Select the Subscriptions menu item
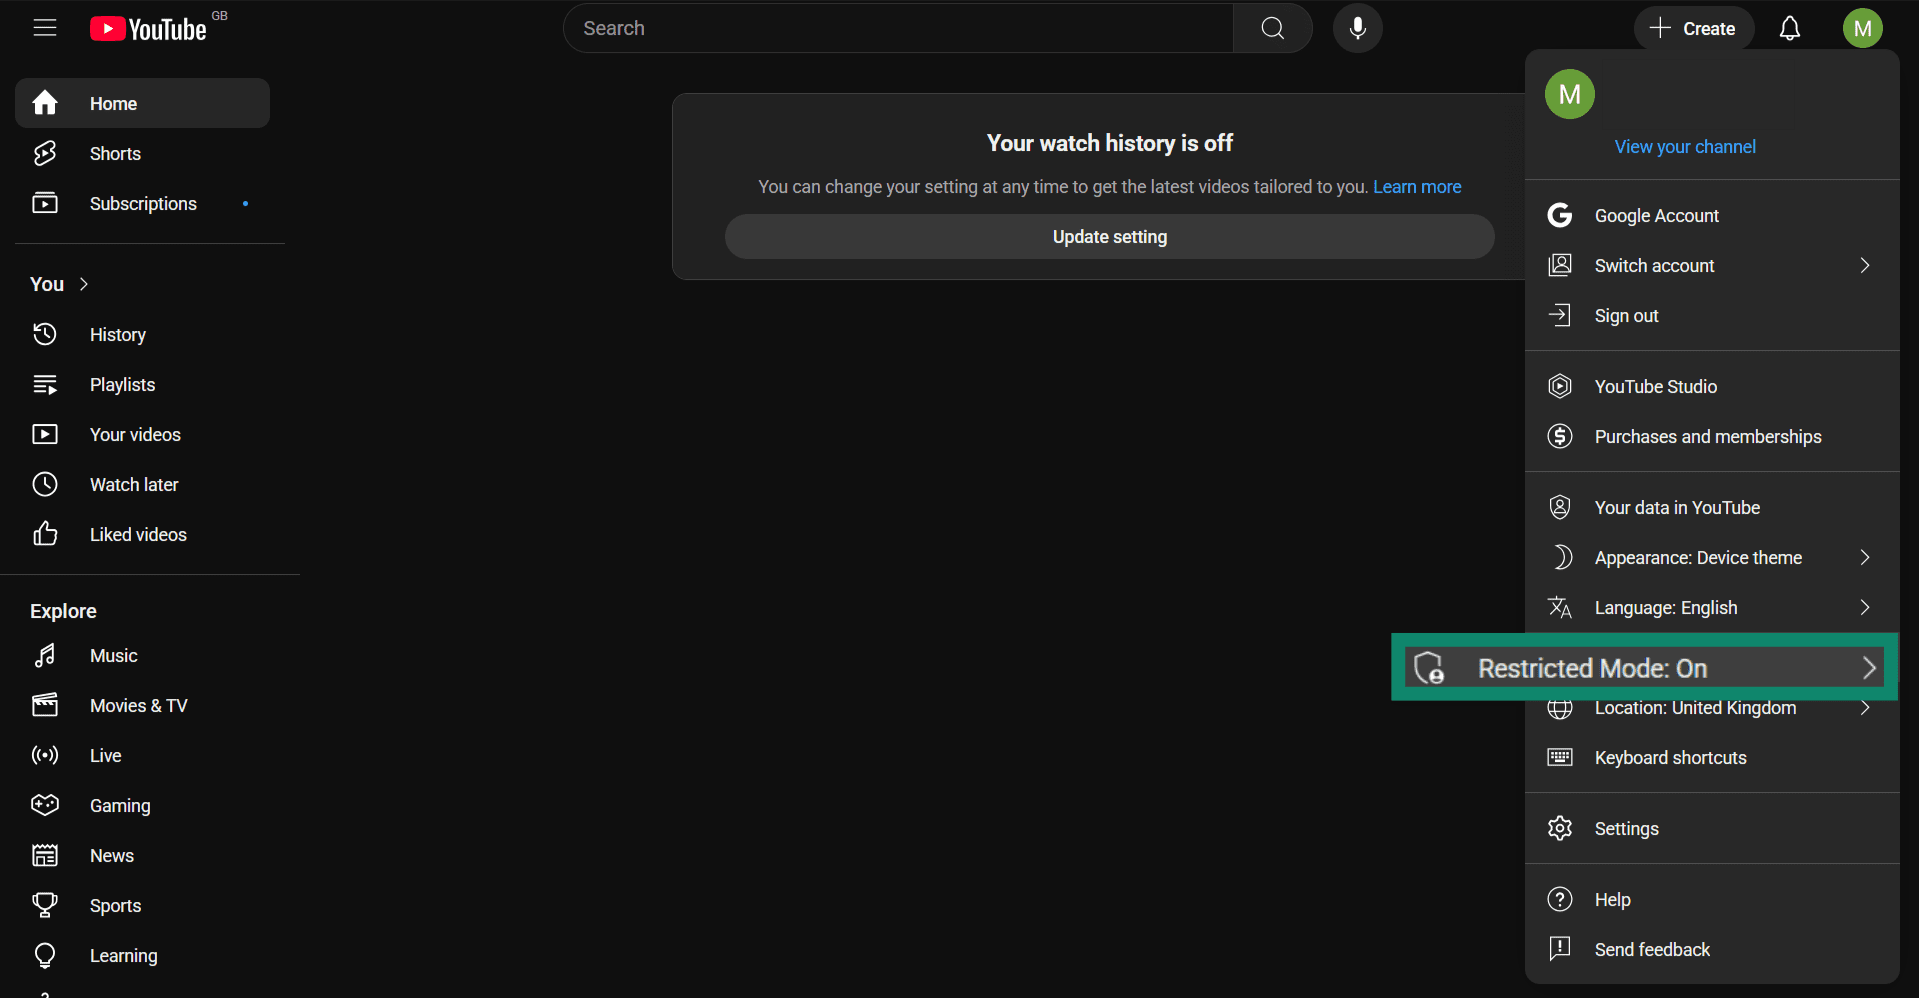1919x998 pixels. (143, 203)
